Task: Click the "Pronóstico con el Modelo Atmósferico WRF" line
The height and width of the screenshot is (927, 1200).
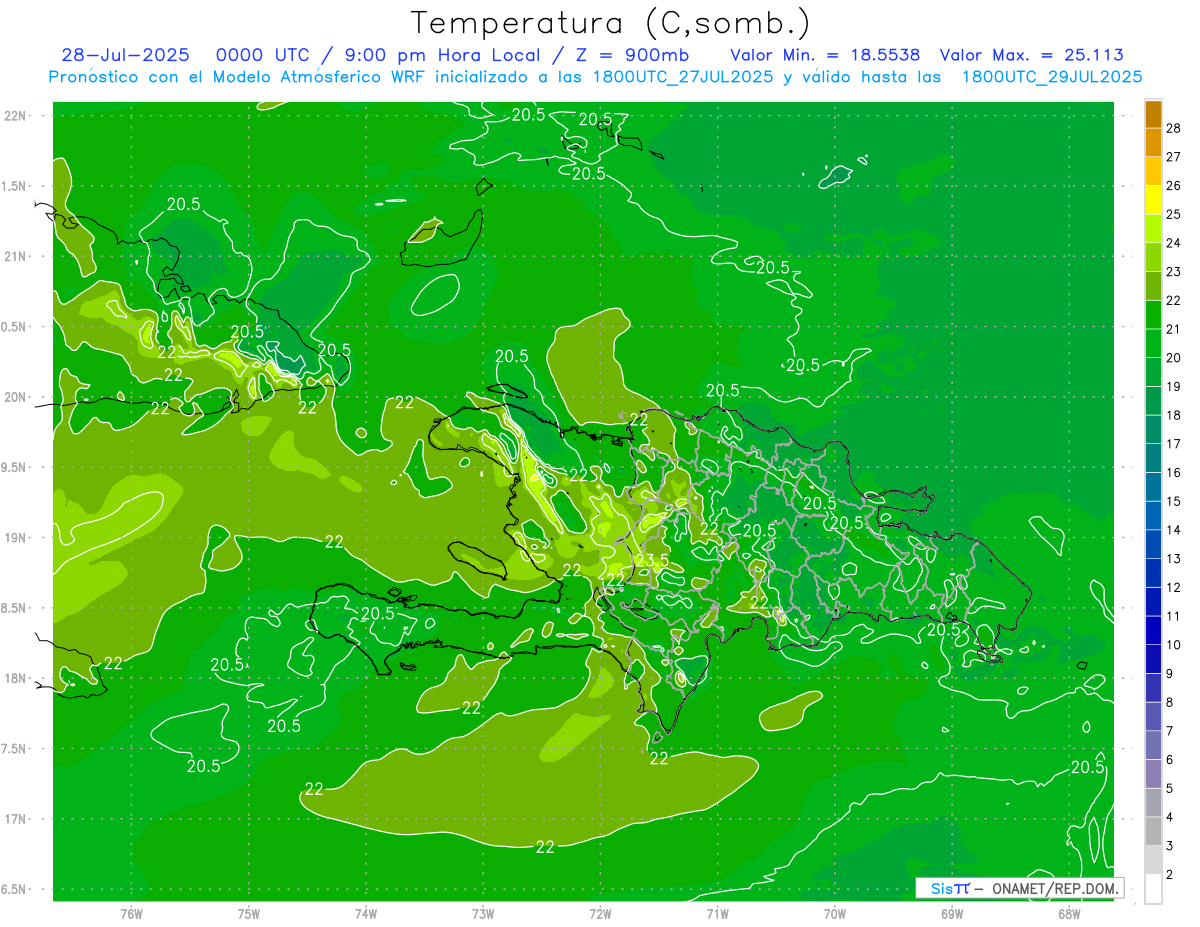Action: point(595,77)
